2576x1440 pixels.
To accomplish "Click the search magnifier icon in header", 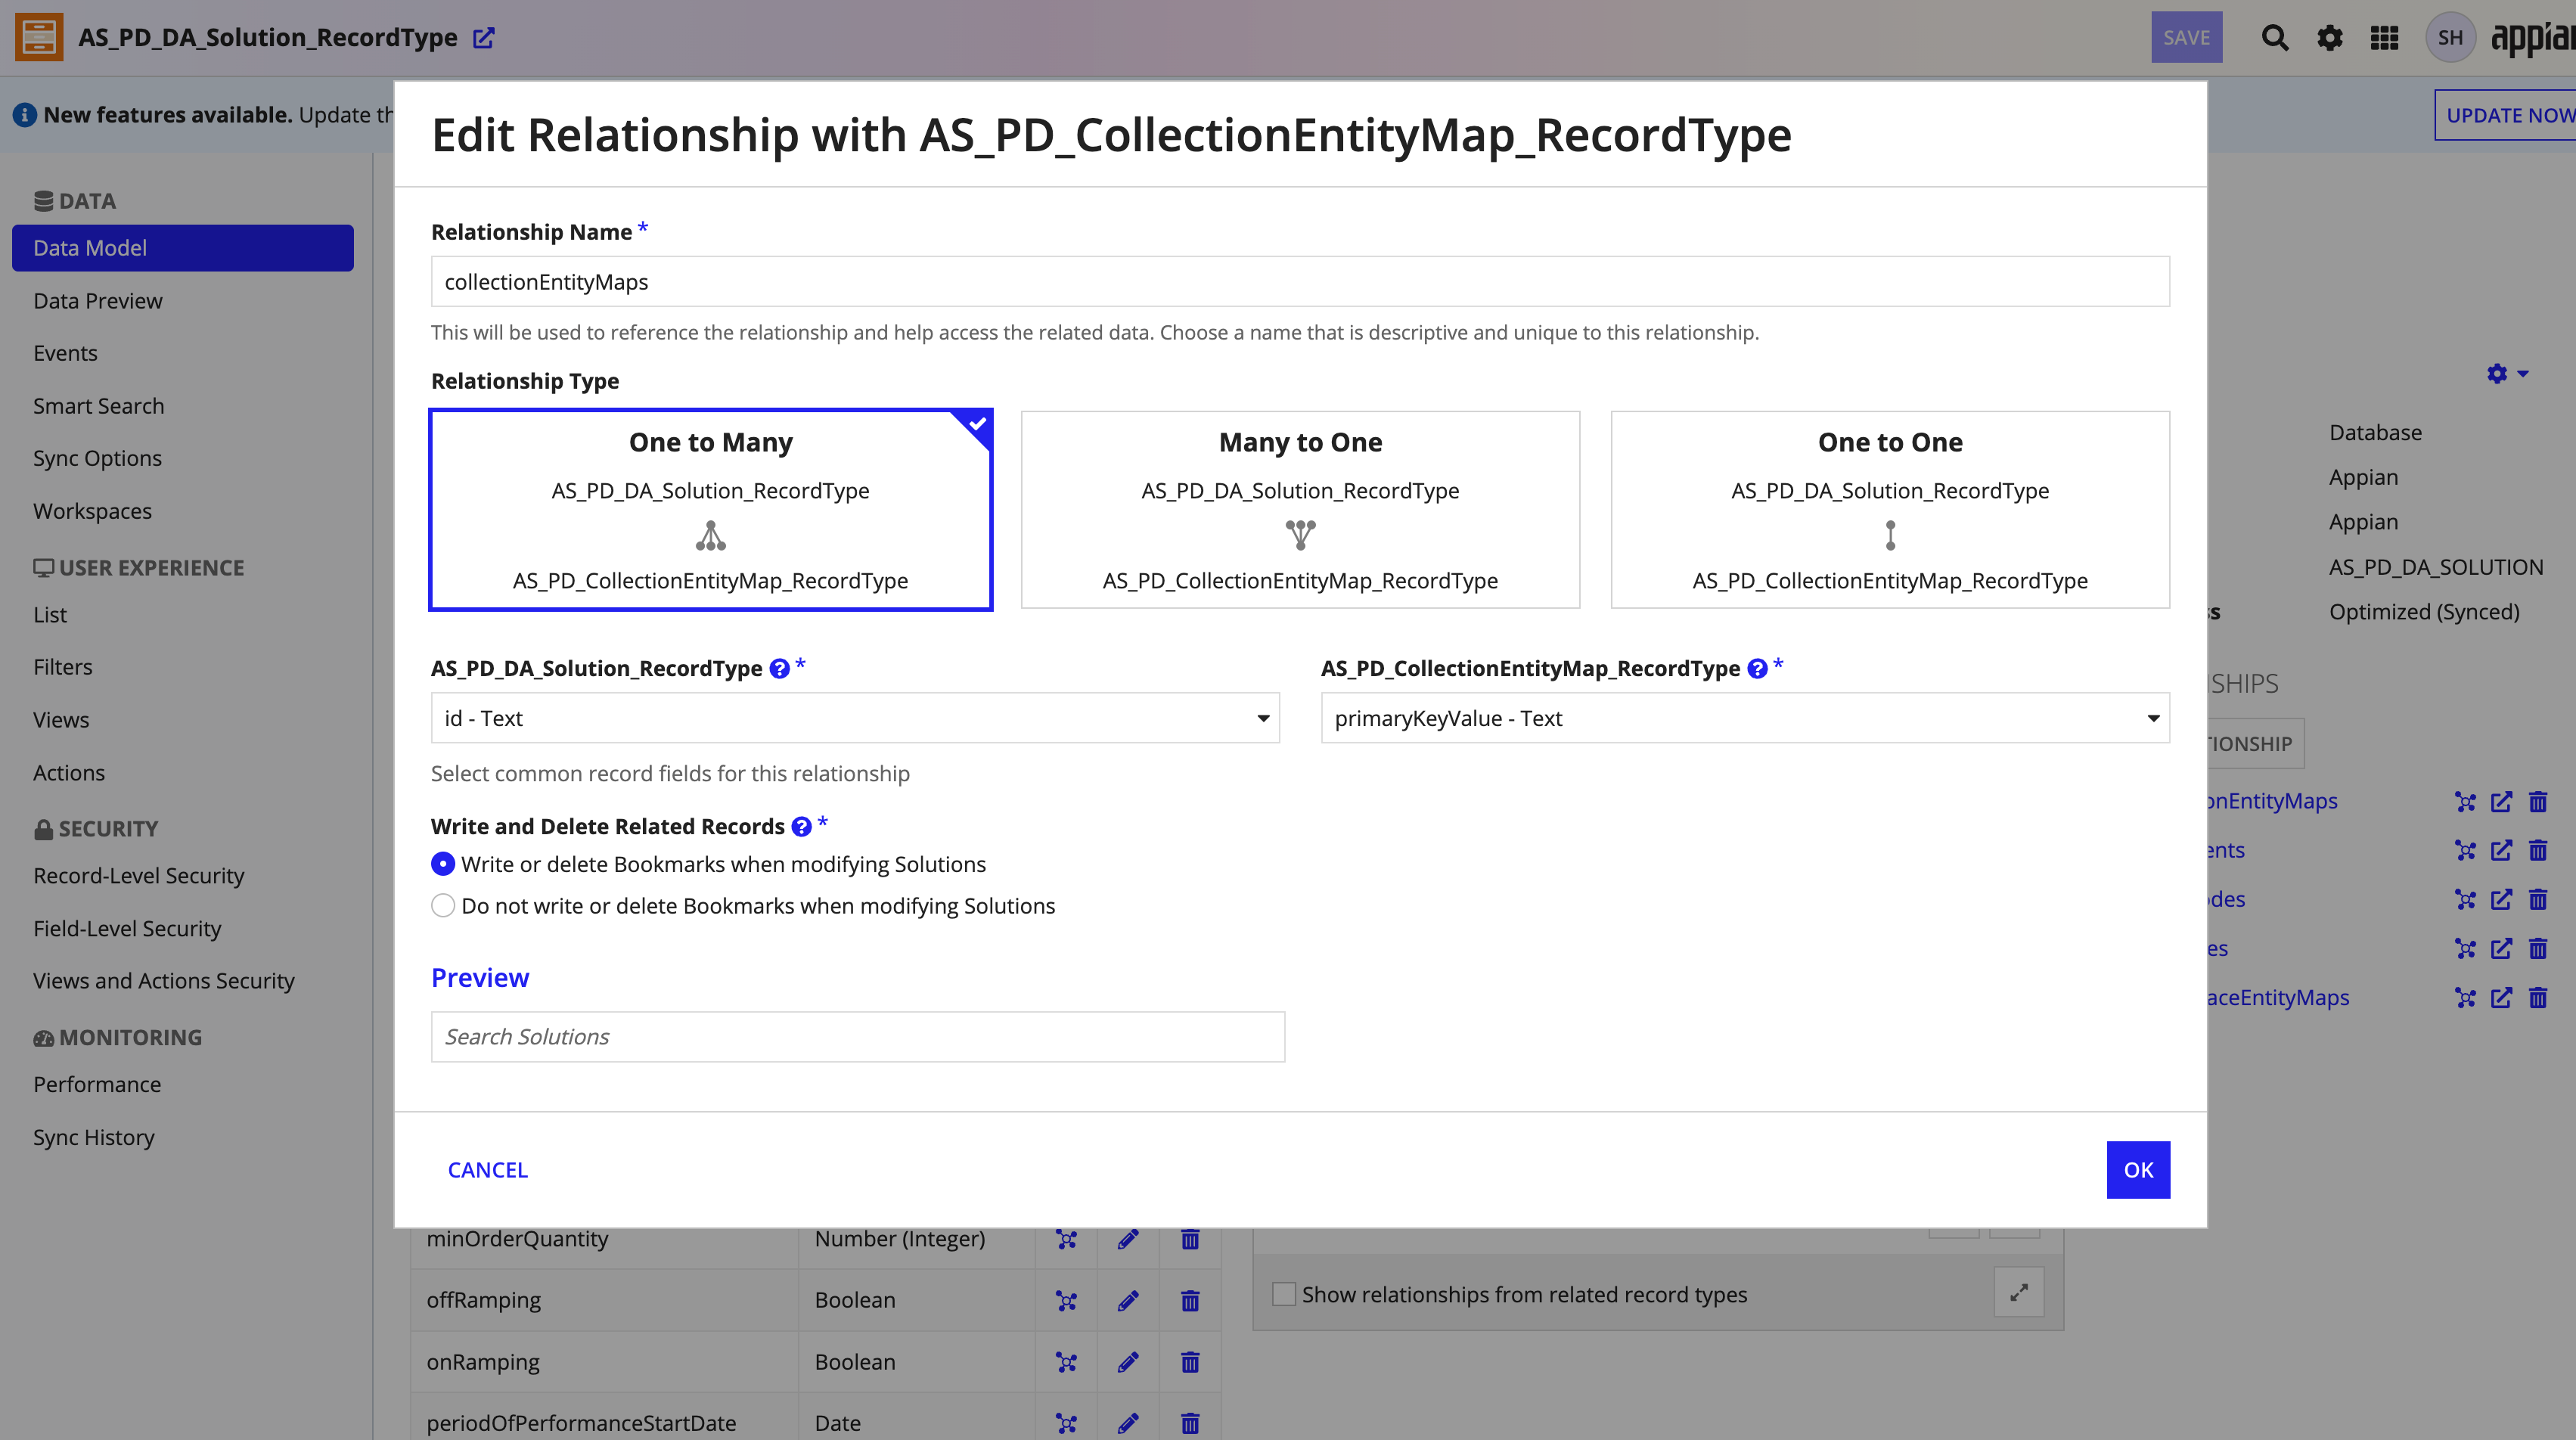I will 2275,38.
